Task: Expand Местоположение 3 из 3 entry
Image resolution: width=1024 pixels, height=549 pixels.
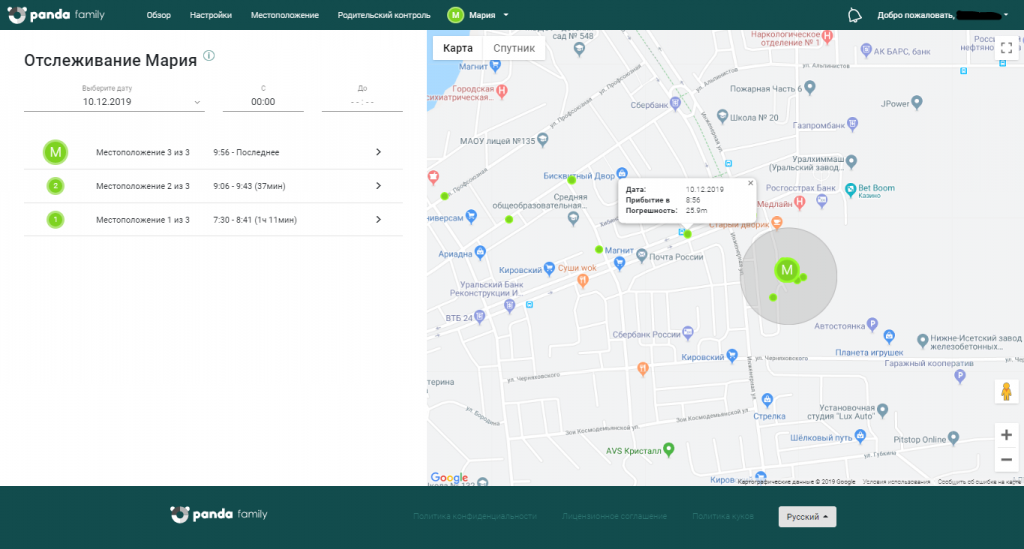Action: click(x=378, y=152)
